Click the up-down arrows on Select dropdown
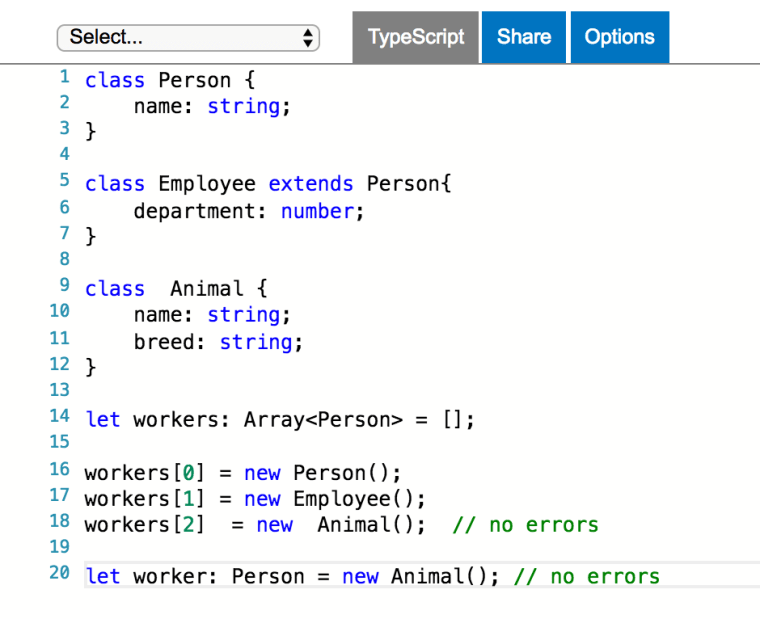The height and width of the screenshot is (619, 760). click(307, 38)
